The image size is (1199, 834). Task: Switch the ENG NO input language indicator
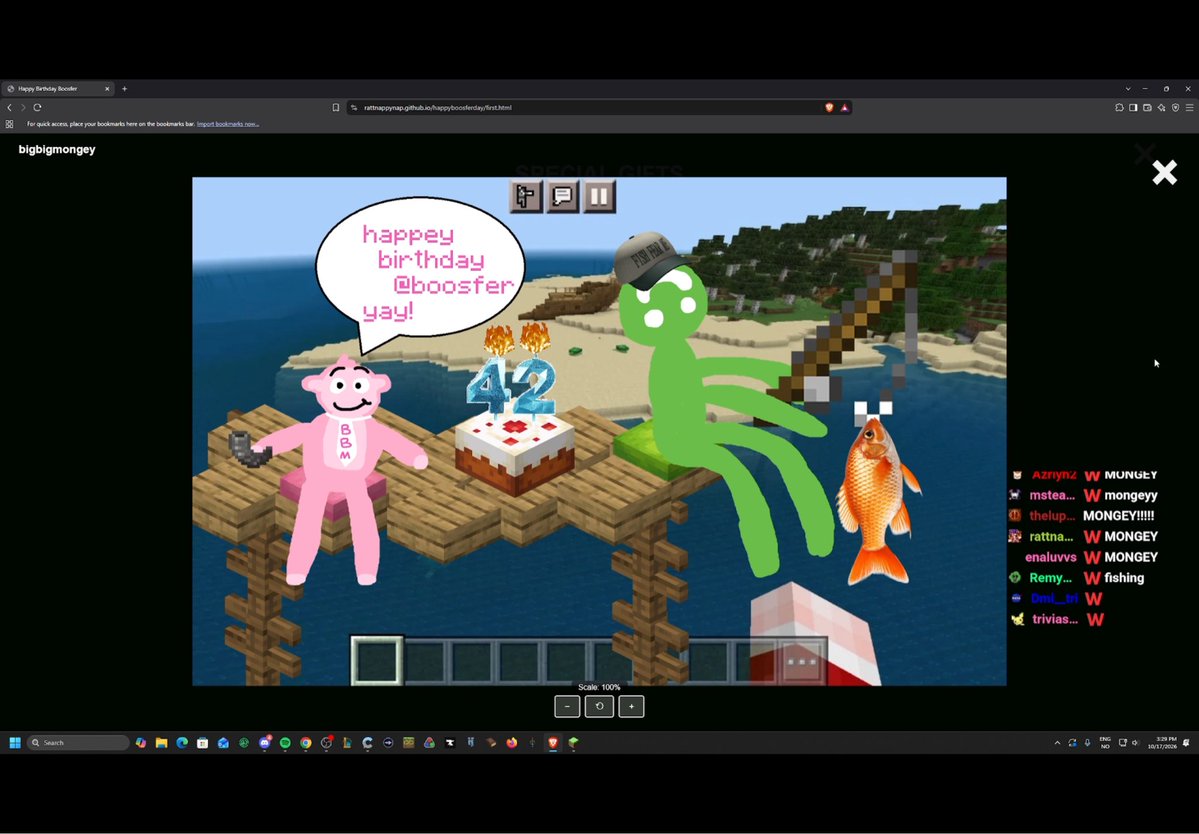(x=1105, y=742)
